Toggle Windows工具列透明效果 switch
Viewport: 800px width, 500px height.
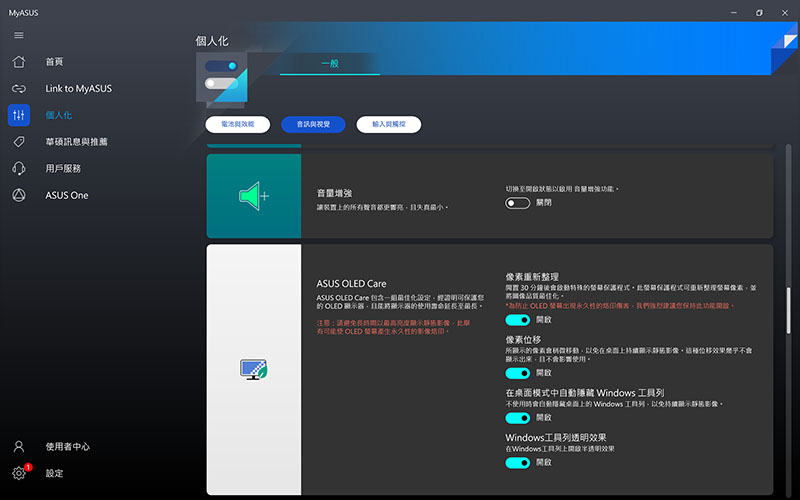click(x=517, y=463)
